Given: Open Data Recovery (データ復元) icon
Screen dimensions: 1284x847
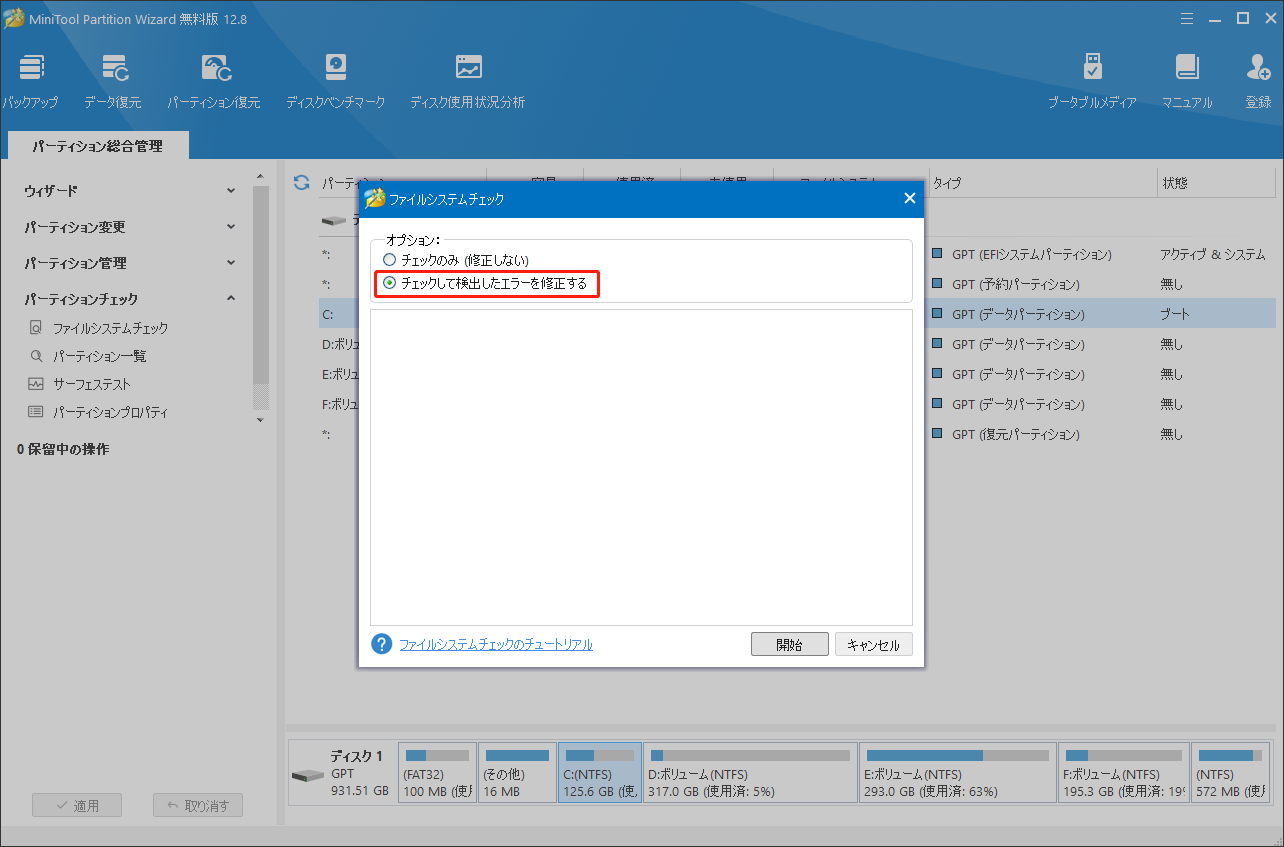Looking at the screenshot, I should [116, 68].
